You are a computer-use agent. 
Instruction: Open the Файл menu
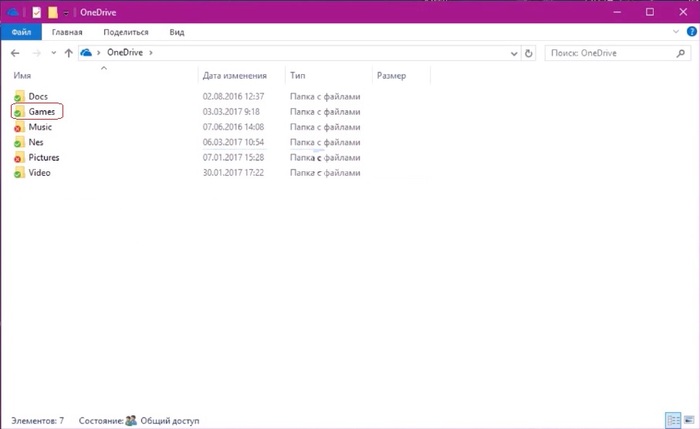21,32
